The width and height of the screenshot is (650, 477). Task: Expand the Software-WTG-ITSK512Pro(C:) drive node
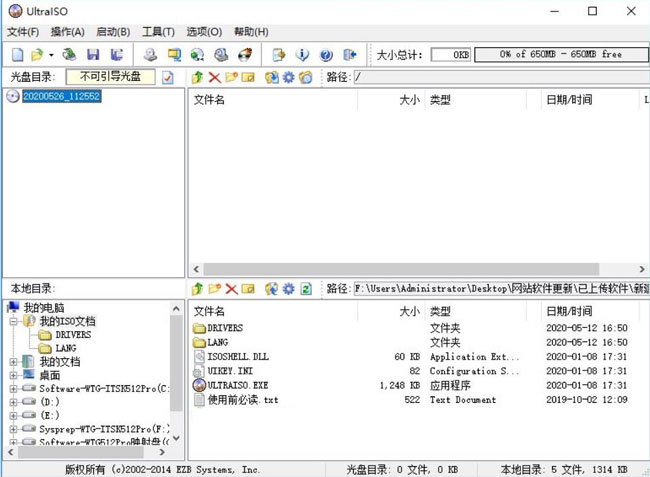(x=13, y=389)
